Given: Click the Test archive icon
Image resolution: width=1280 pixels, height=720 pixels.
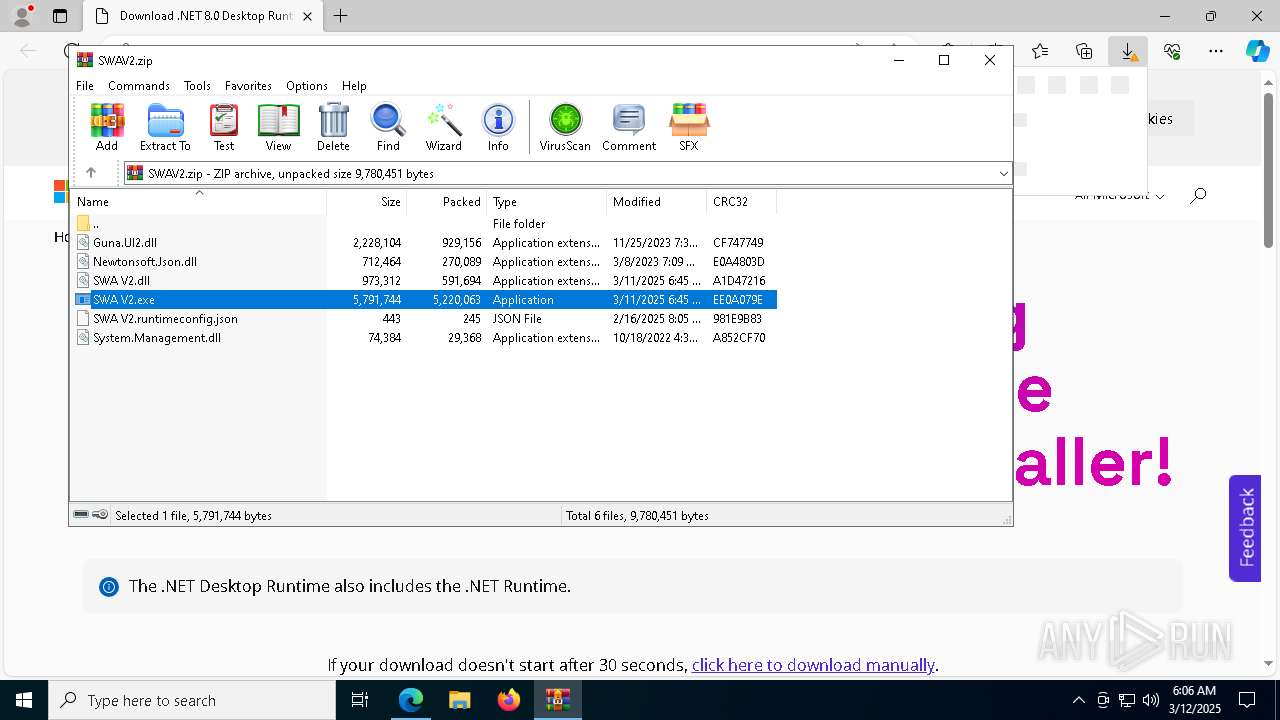Looking at the screenshot, I should 224,127.
